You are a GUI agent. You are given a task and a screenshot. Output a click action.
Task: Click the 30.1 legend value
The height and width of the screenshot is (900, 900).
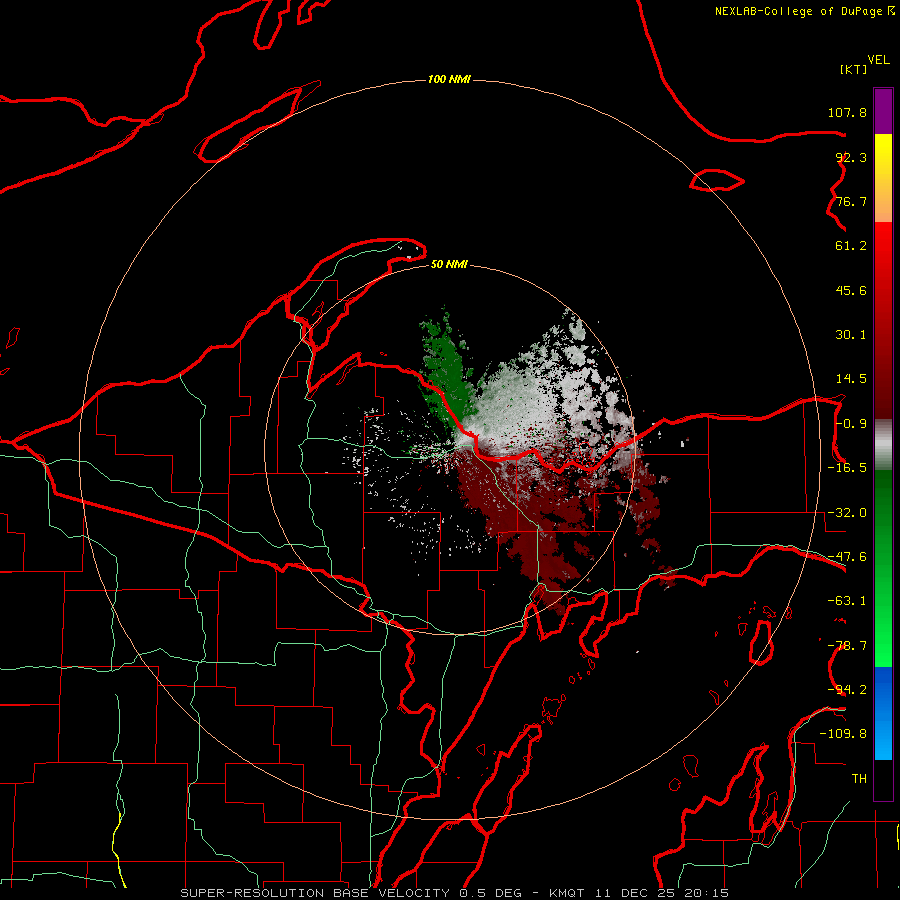point(851,335)
